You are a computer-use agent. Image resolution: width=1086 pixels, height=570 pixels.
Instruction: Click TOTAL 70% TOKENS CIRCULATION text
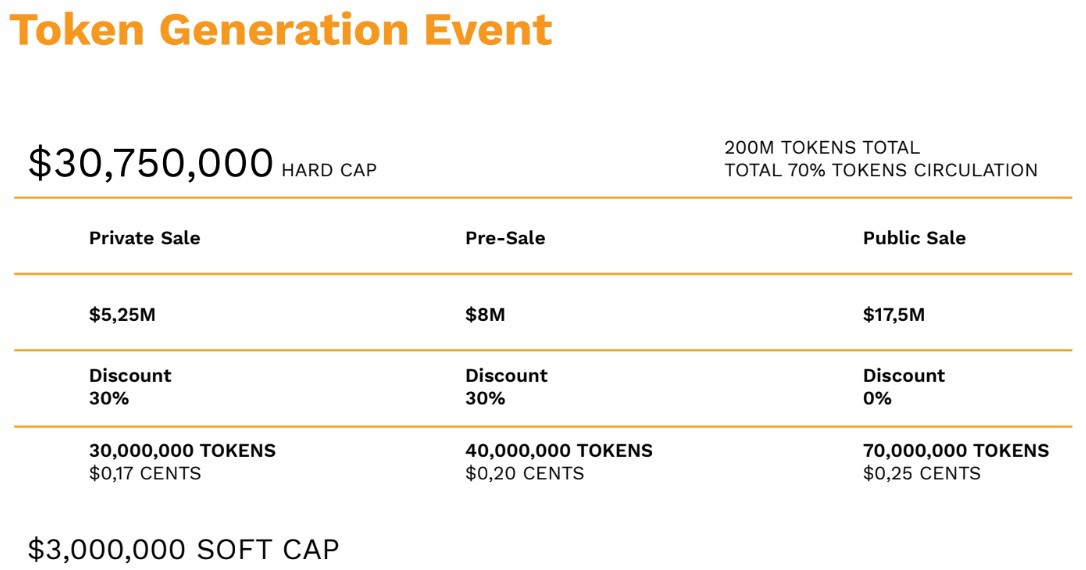coord(881,170)
